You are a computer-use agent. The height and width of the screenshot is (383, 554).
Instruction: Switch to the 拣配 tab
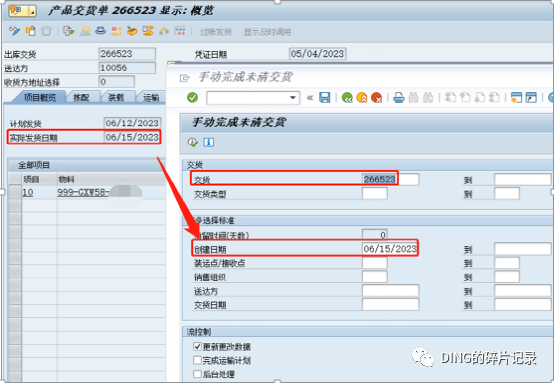coord(81,98)
